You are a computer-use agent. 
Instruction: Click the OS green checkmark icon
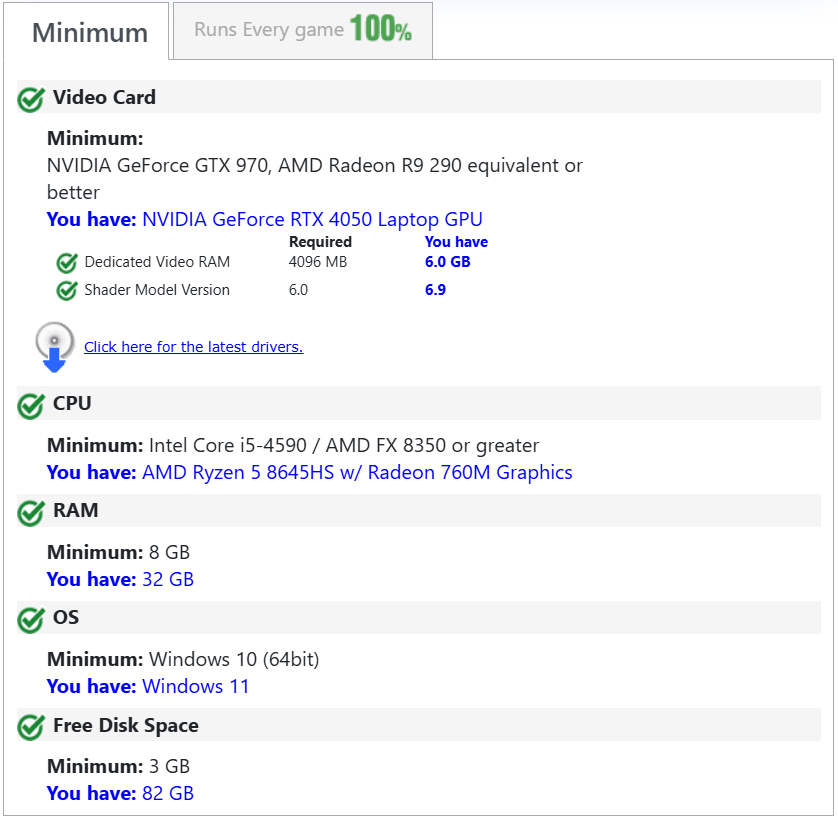(x=31, y=619)
